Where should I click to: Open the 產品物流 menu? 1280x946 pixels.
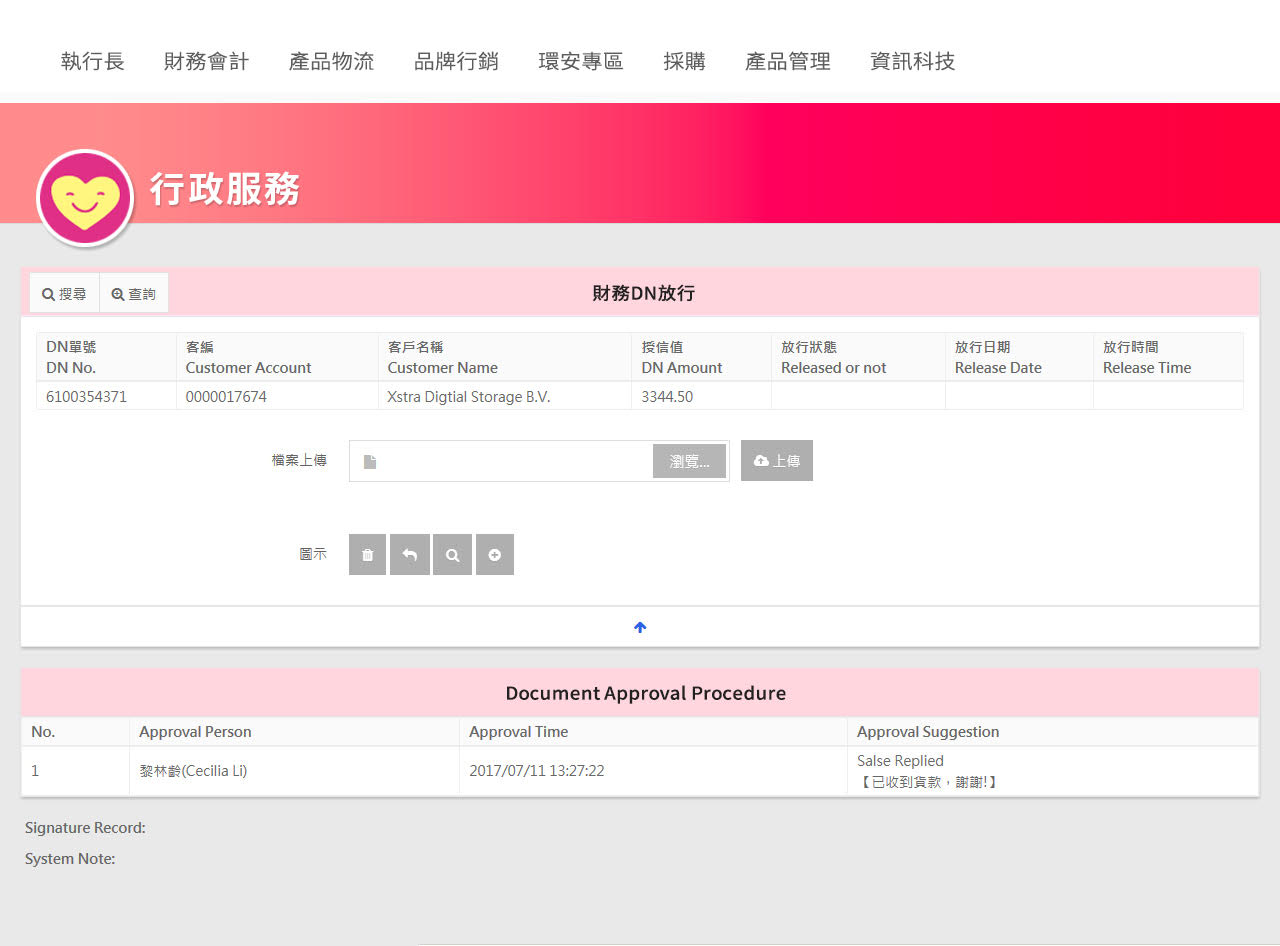tap(331, 61)
